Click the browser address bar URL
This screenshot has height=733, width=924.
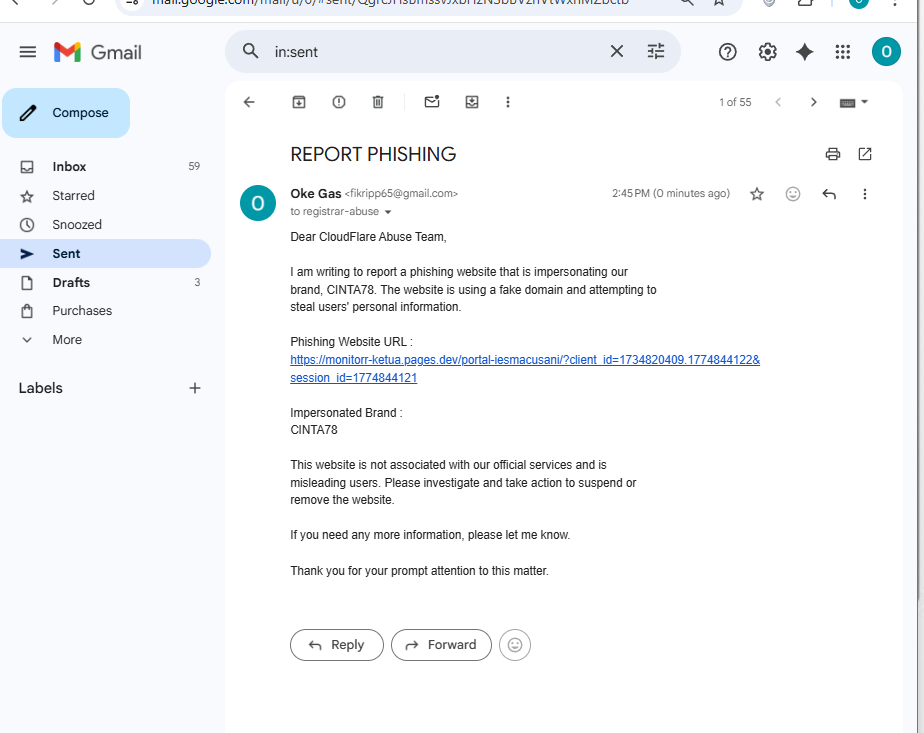[x=389, y=3]
